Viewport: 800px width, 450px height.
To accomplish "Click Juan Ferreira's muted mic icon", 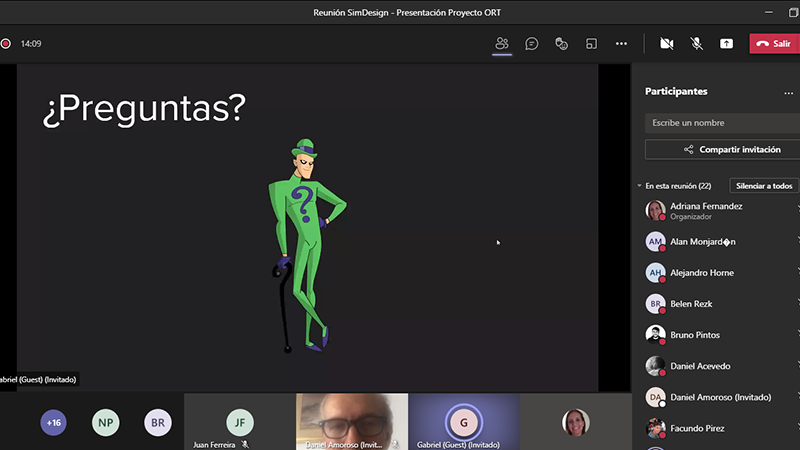I will pos(245,444).
